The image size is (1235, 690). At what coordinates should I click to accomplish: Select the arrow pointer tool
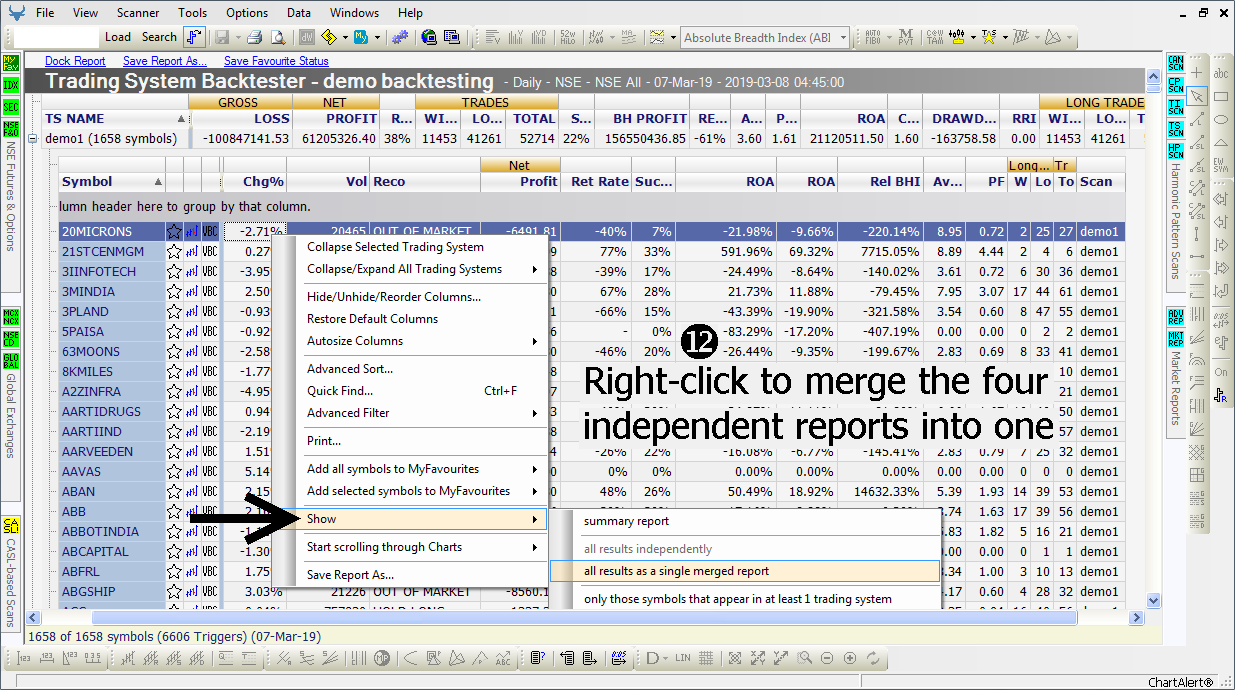click(x=1197, y=96)
